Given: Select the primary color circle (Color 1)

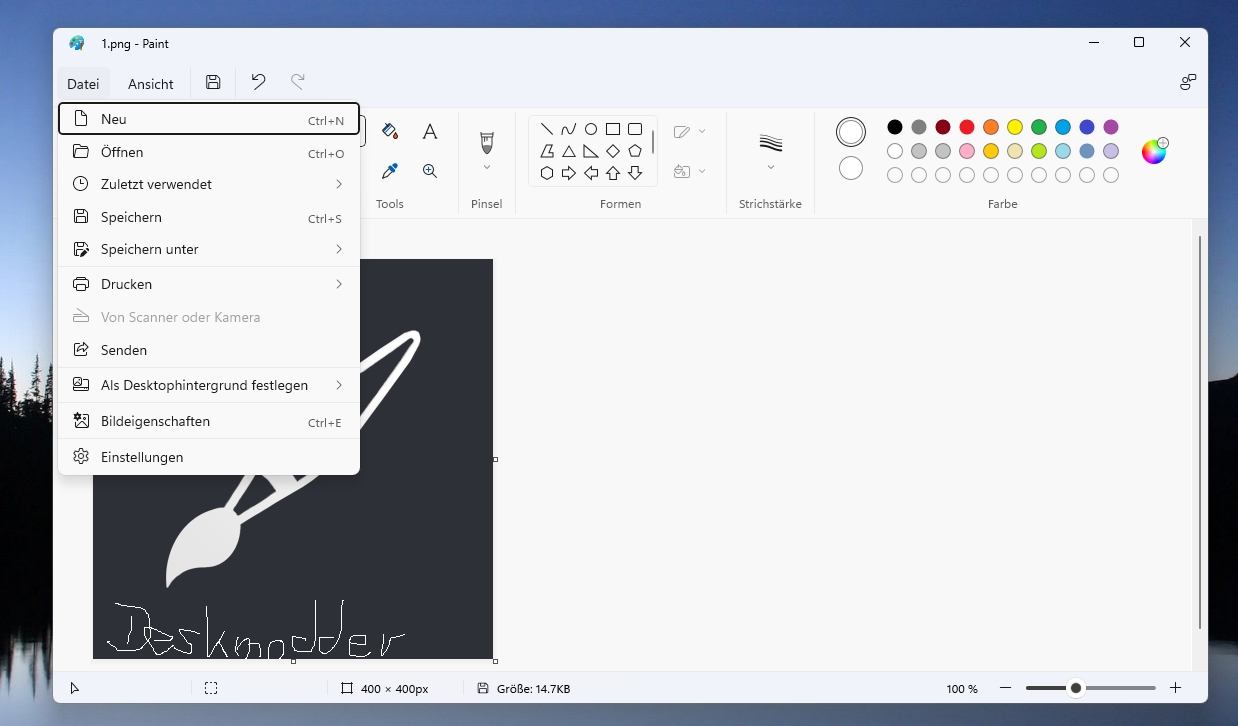Looking at the screenshot, I should (851, 132).
